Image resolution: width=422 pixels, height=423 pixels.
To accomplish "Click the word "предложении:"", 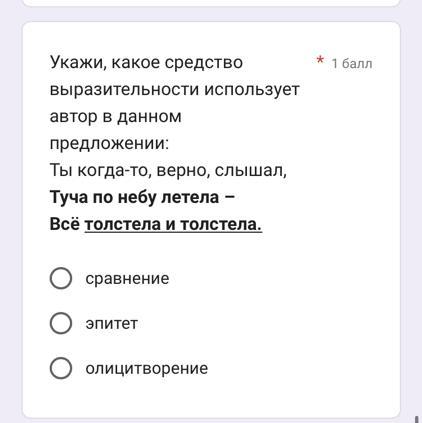I will click(109, 144).
